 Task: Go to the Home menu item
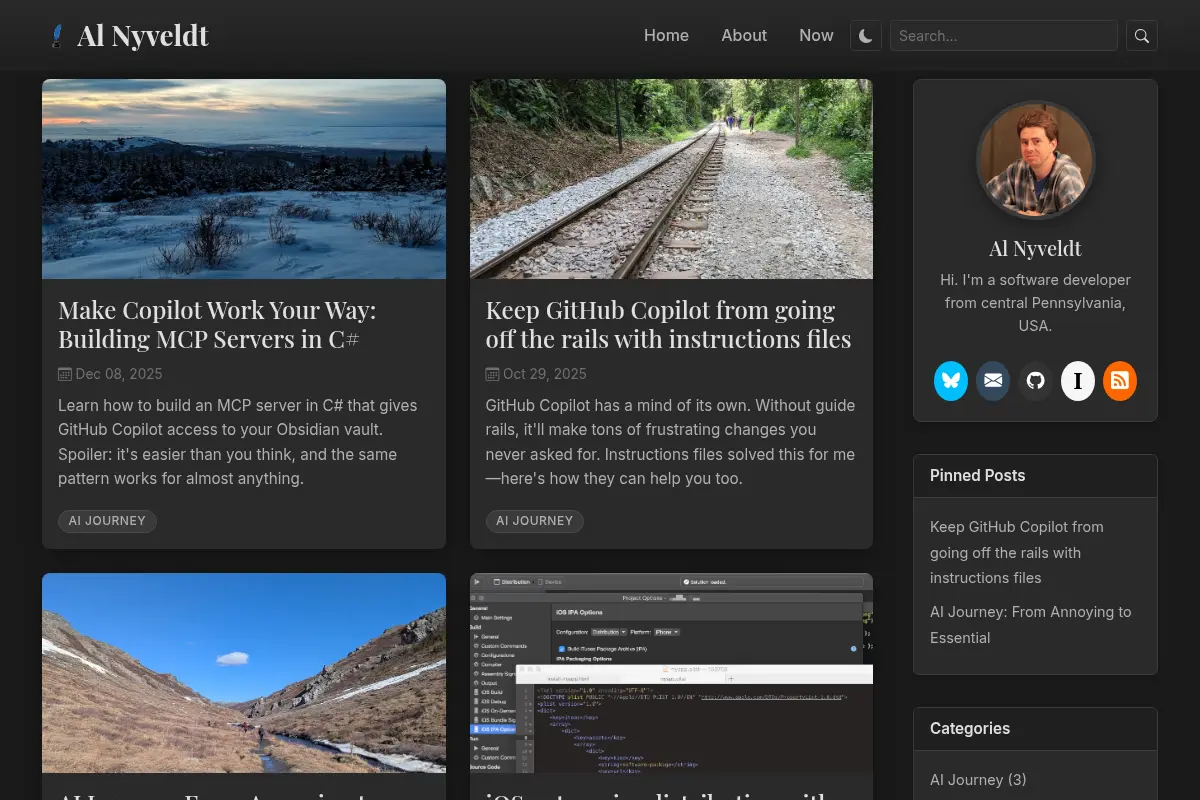pyautogui.click(x=666, y=35)
